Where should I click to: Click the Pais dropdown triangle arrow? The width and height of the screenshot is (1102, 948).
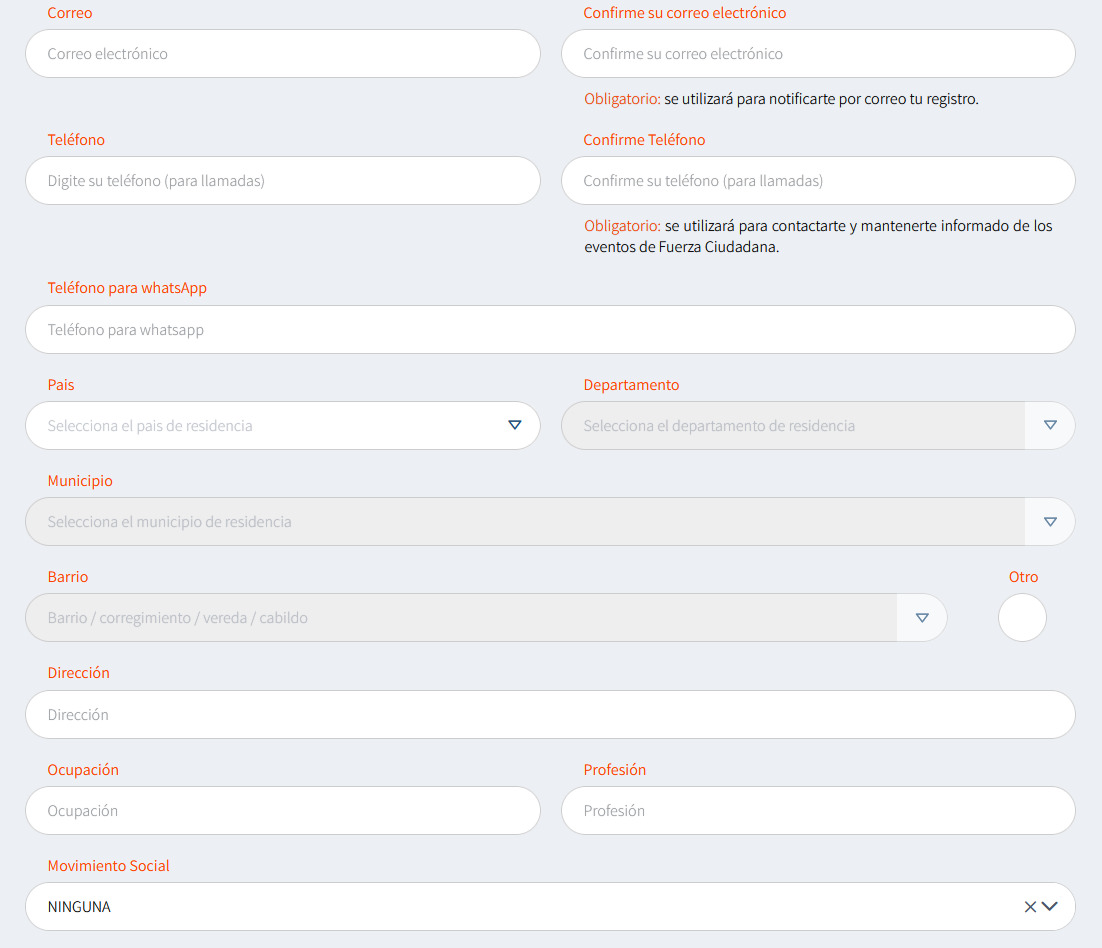[x=515, y=425]
